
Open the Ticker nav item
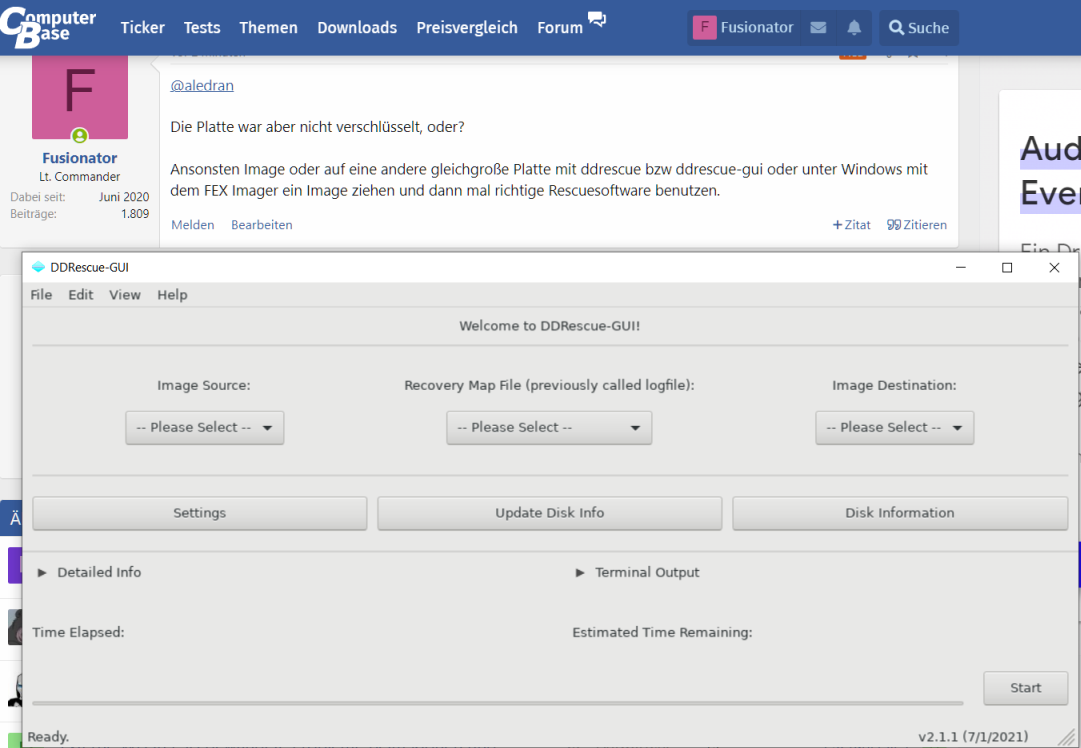click(143, 28)
